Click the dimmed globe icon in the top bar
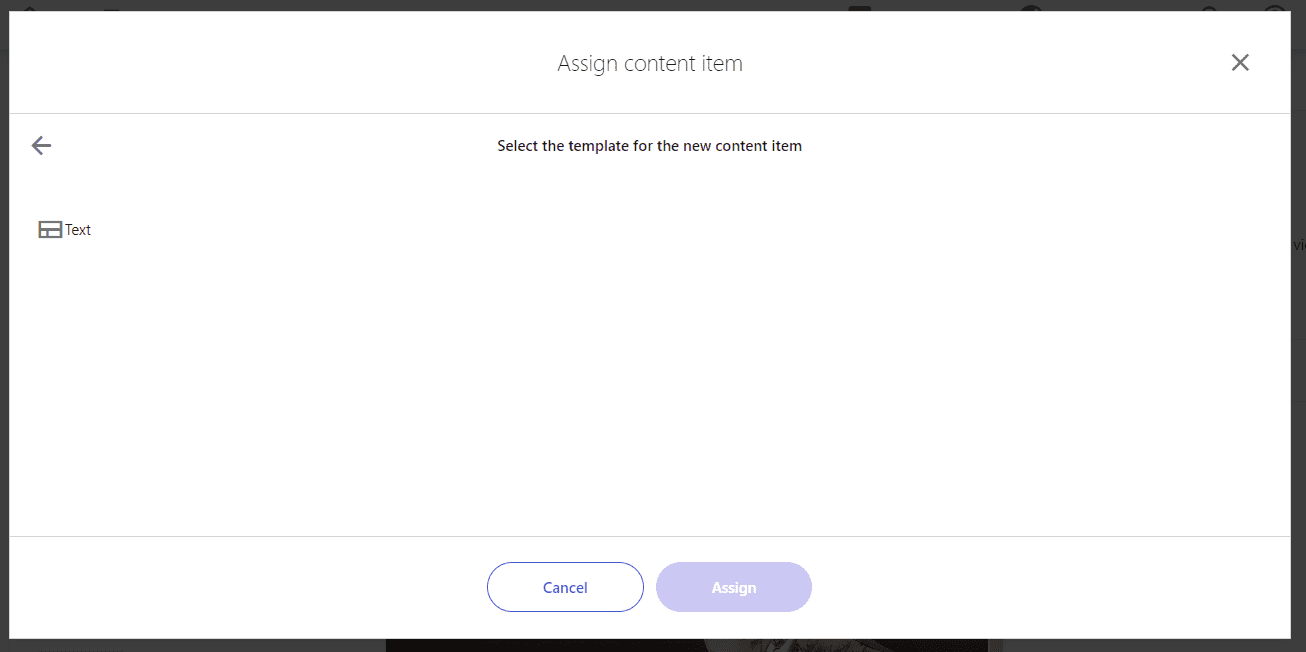 click(1031, 7)
